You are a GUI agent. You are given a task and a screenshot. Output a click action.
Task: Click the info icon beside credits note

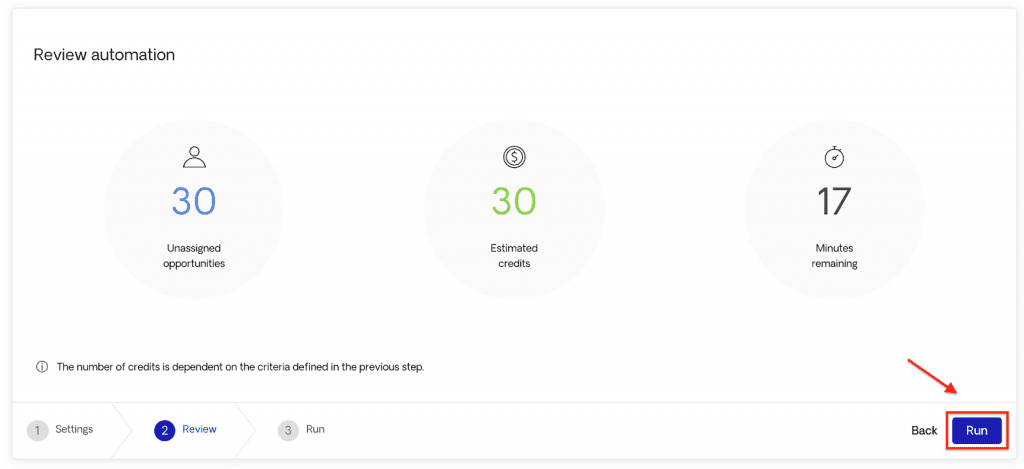click(x=42, y=367)
